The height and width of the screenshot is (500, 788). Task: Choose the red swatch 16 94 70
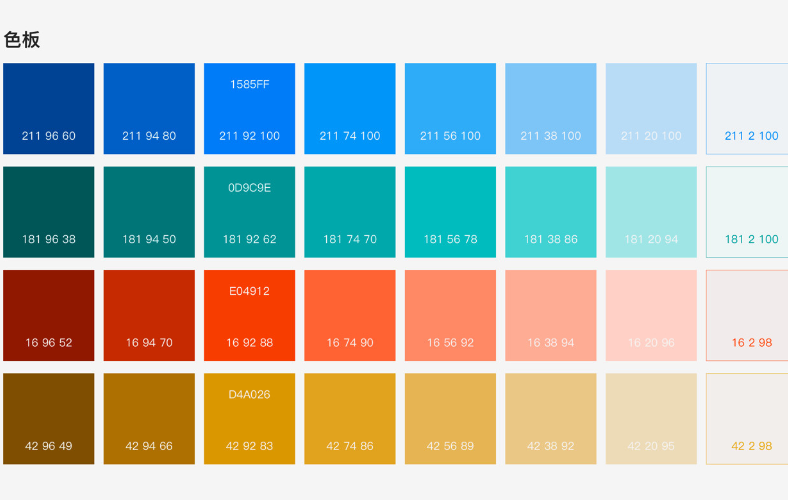point(149,315)
